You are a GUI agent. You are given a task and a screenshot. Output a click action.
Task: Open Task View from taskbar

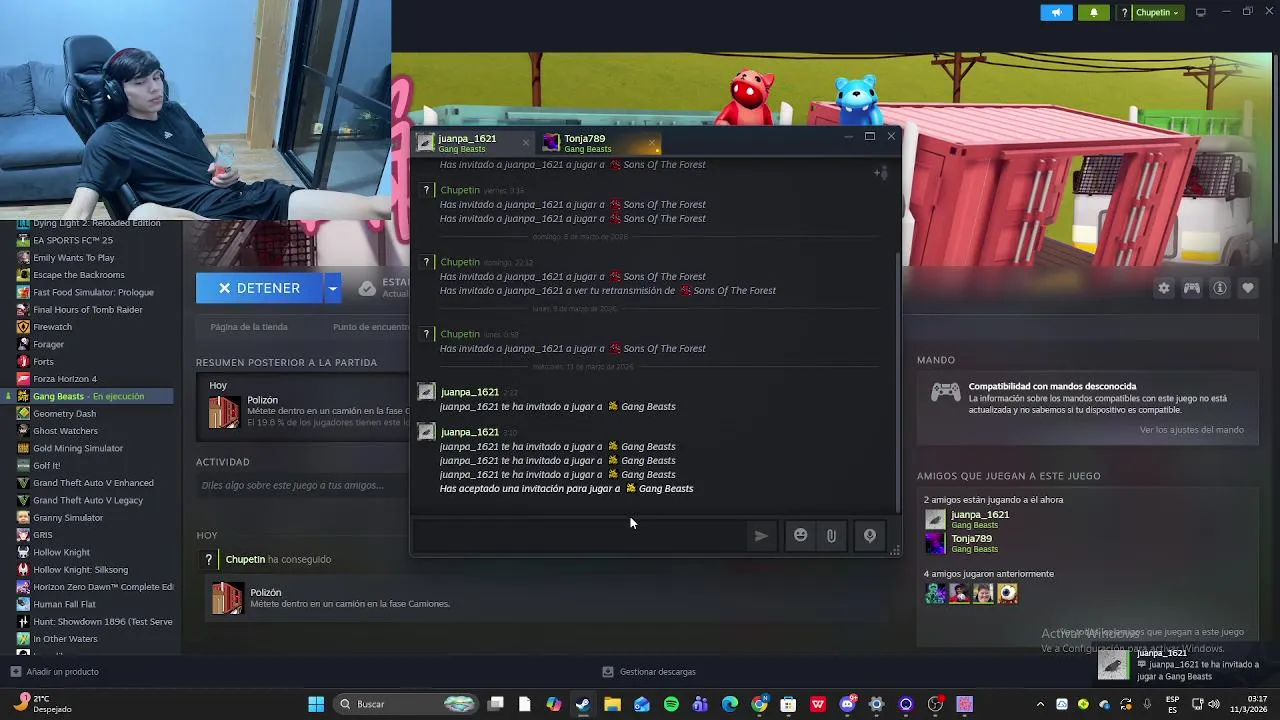[495, 704]
